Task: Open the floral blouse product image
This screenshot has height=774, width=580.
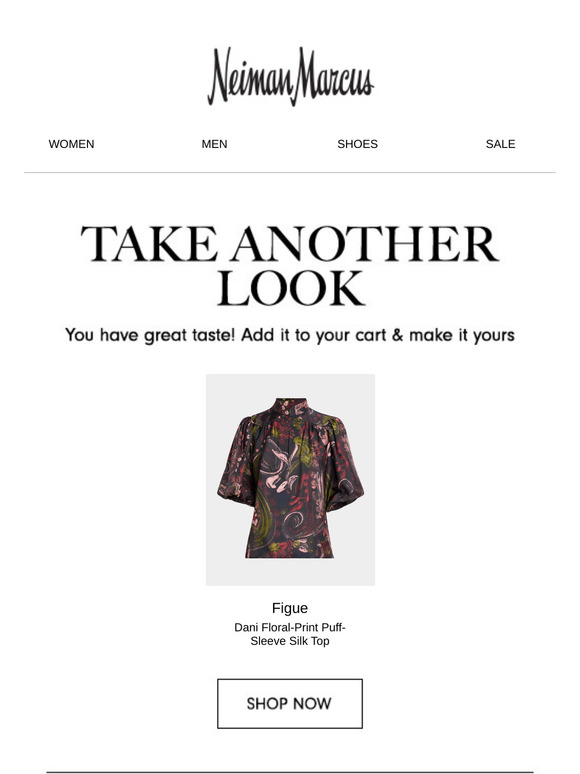Action: click(290, 480)
